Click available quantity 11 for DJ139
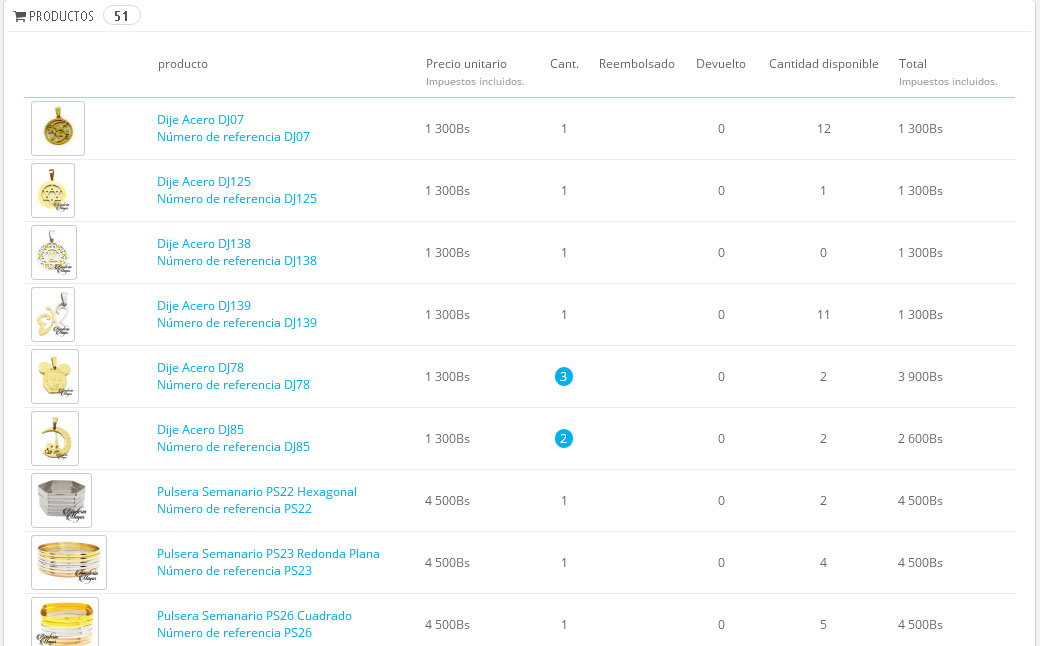The width and height of the screenshot is (1040, 646). 823,314
